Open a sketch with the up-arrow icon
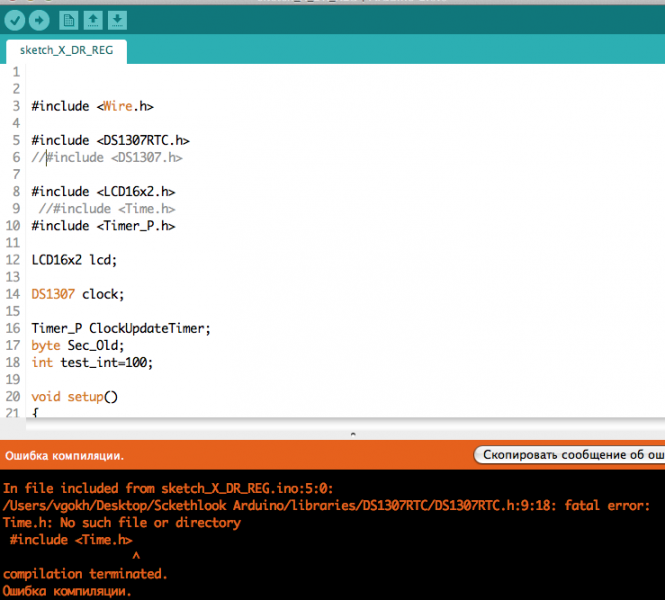Image resolution: width=665 pixels, height=600 pixels. pyautogui.click(x=93, y=20)
